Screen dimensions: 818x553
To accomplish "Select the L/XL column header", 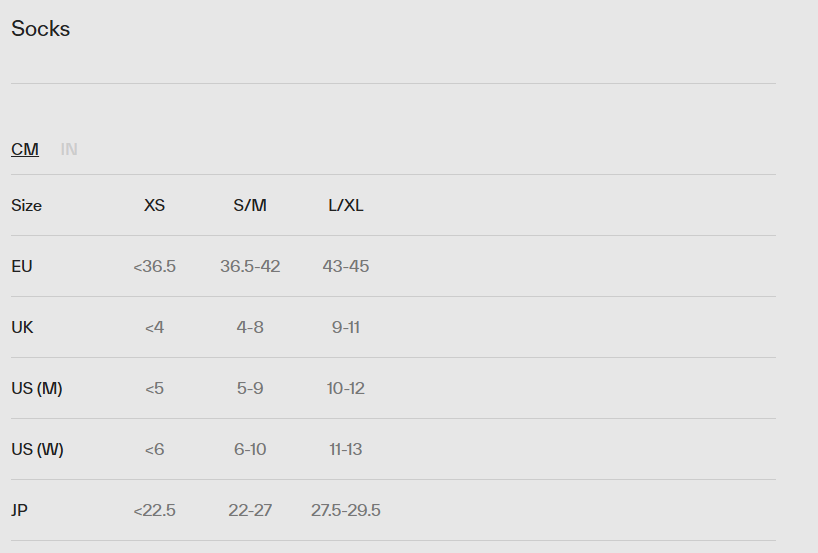I will tap(346, 205).
